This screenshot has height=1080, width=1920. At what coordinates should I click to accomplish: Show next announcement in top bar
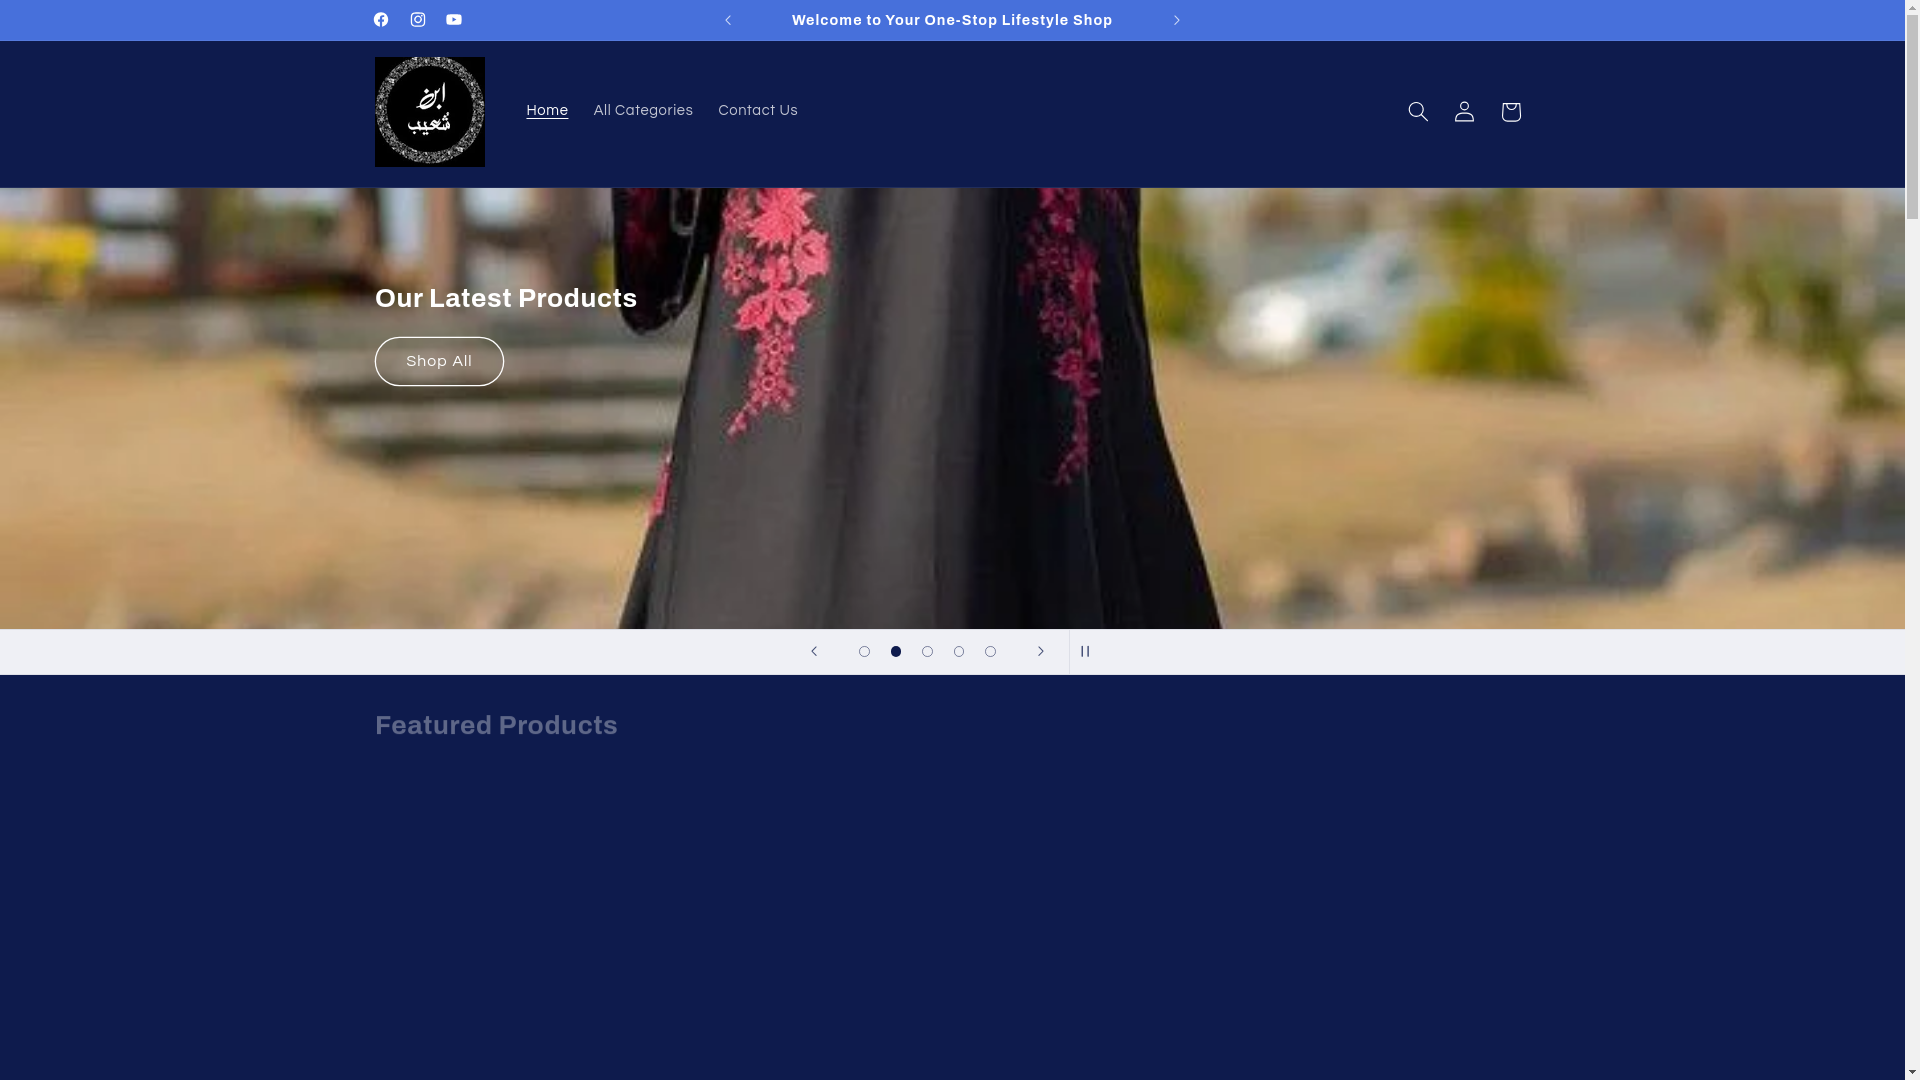coord(1177,20)
